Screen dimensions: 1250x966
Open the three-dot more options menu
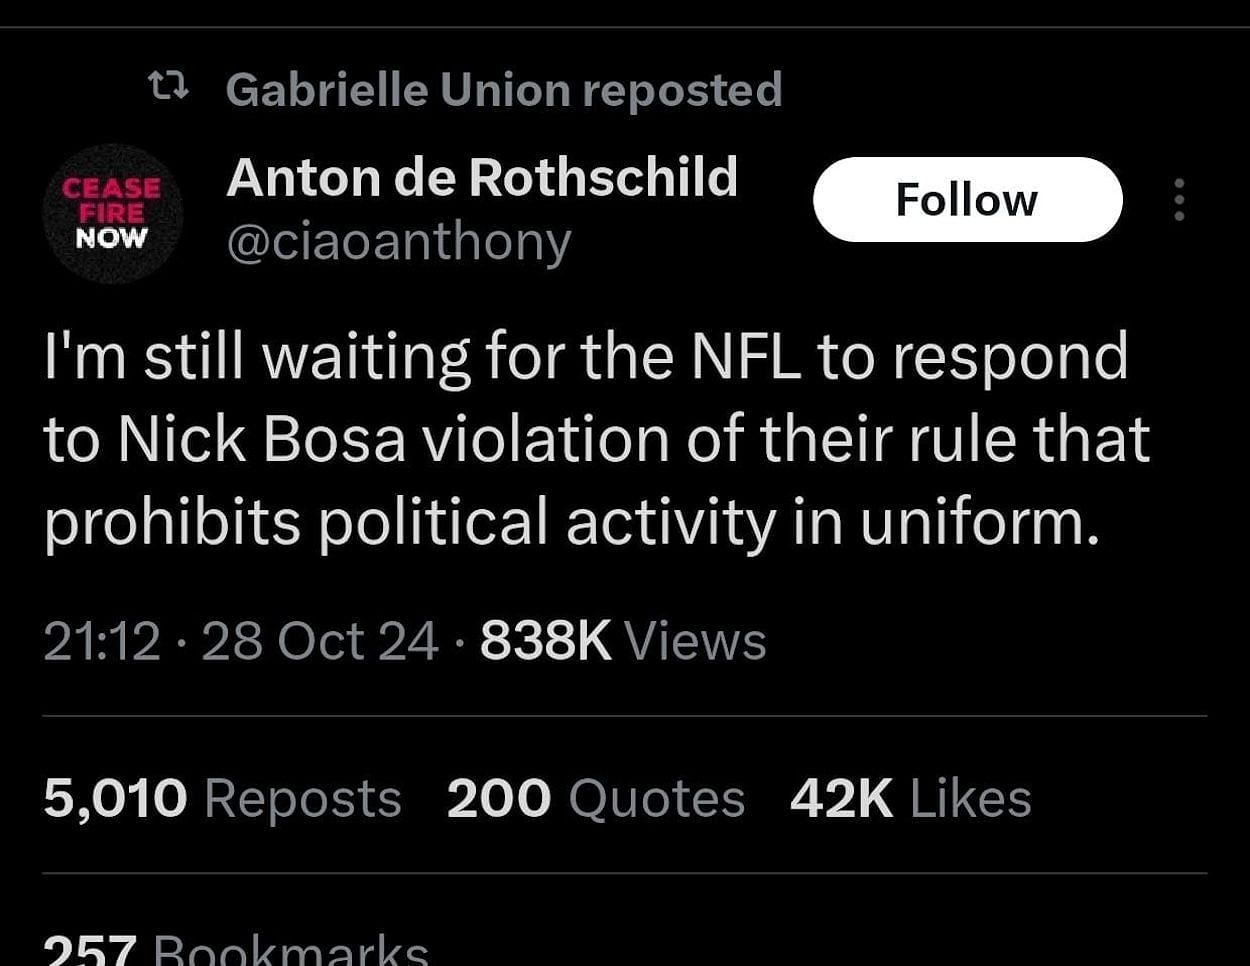pos(1179,200)
